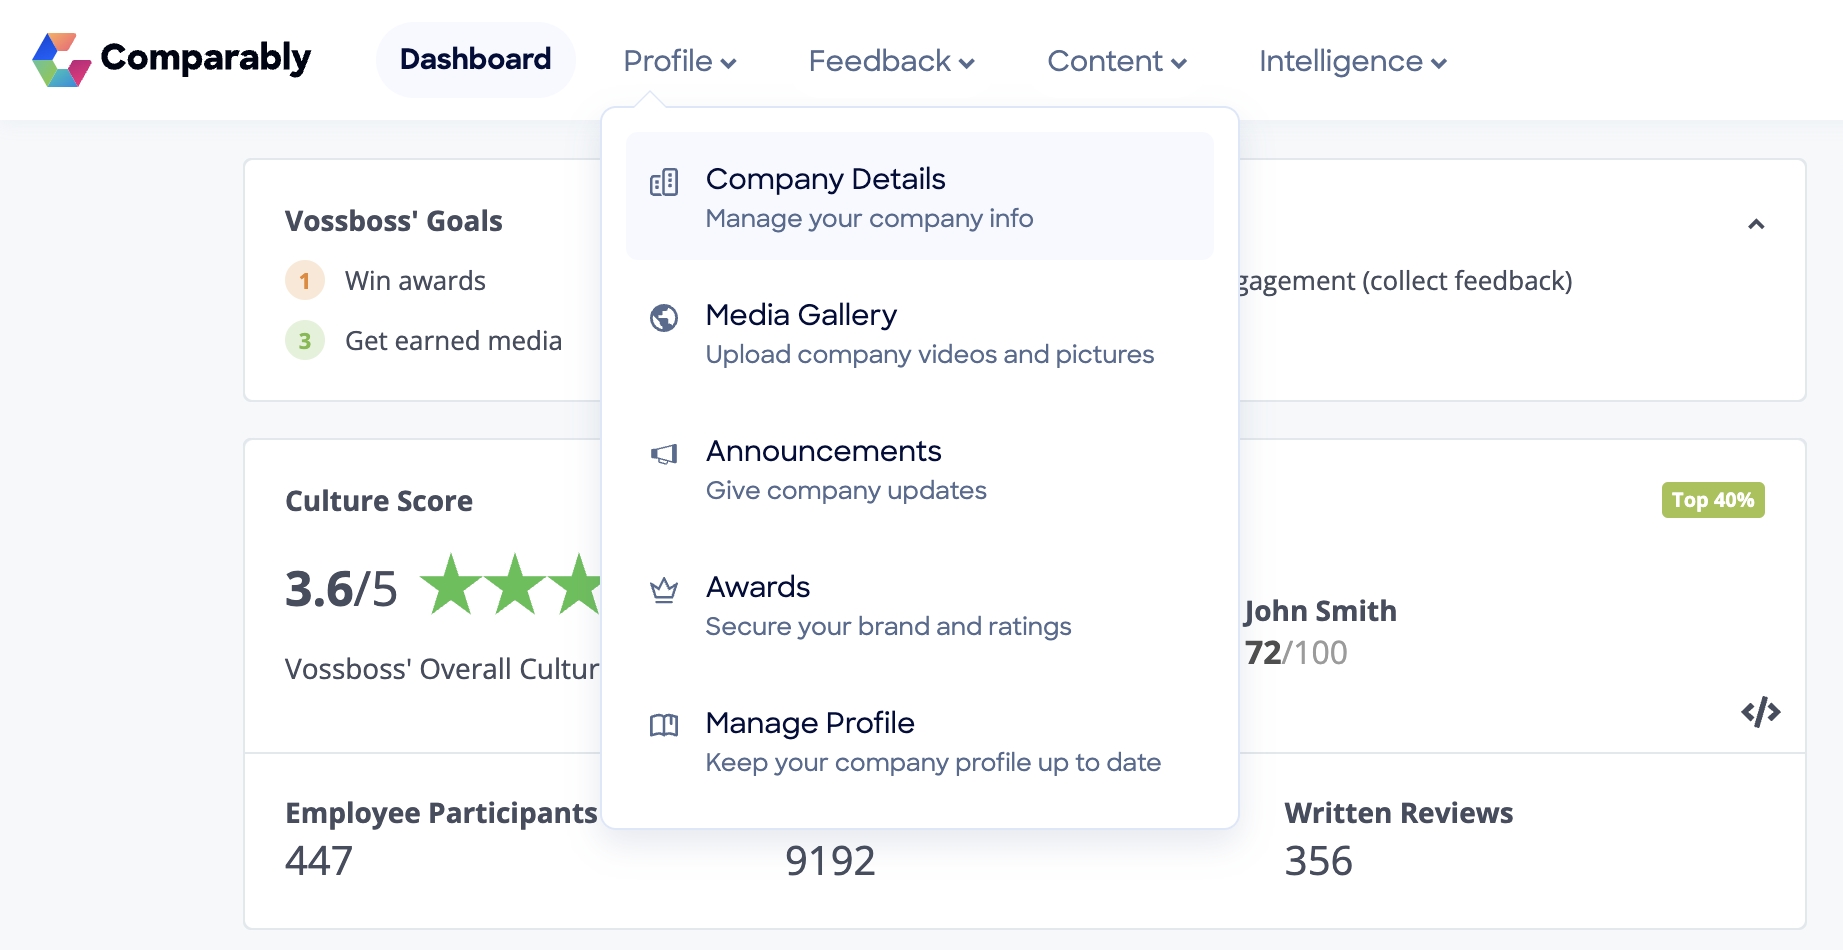Click the embed code icon
This screenshot has width=1843, height=950.
coord(1760,712)
